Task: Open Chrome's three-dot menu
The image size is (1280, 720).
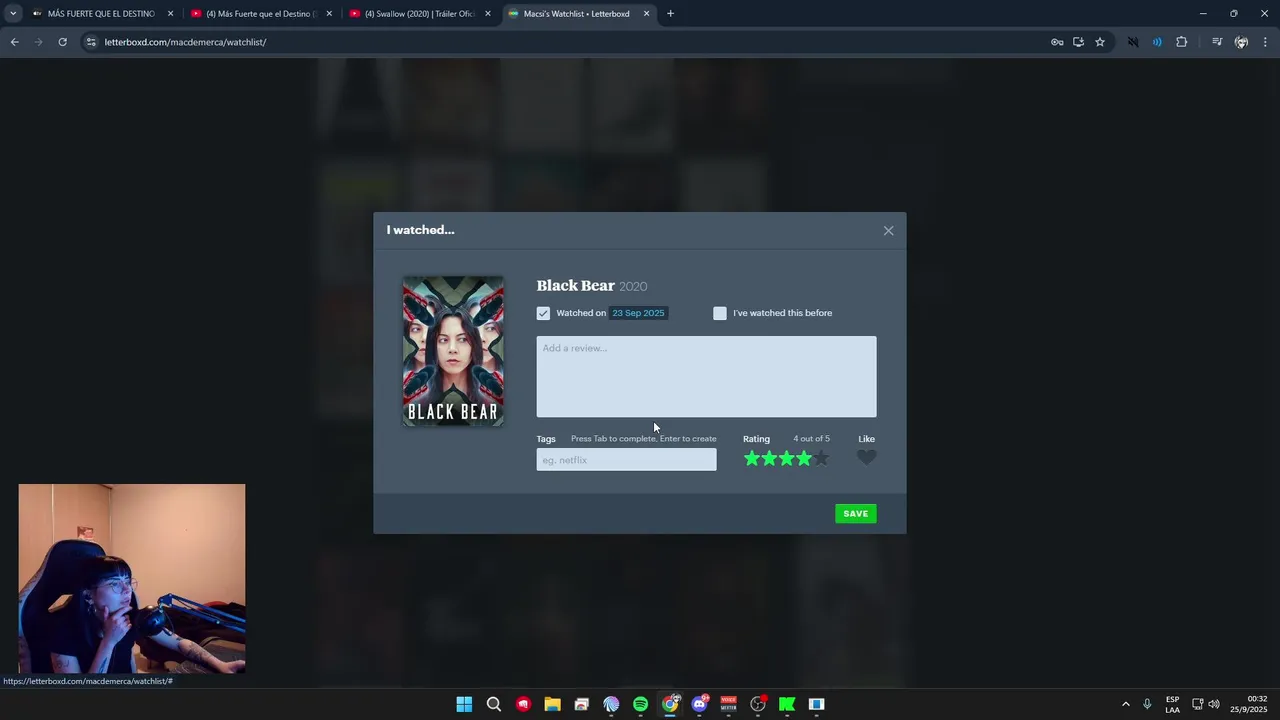Action: (x=1265, y=42)
